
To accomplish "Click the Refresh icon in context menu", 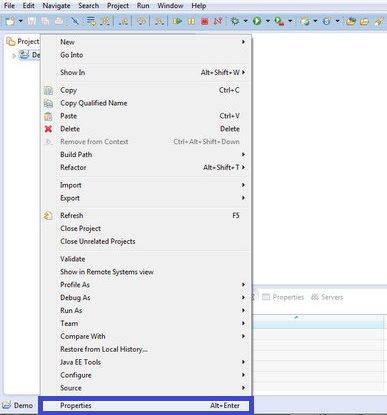I will (x=48, y=216).
